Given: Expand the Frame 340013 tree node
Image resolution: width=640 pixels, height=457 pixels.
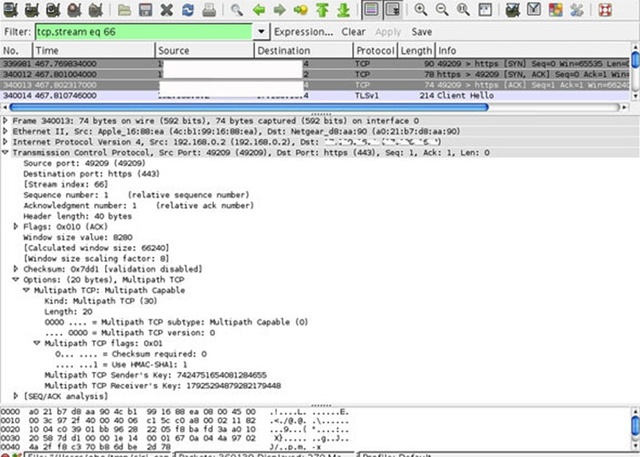Looking at the screenshot, I should (5, 121).
